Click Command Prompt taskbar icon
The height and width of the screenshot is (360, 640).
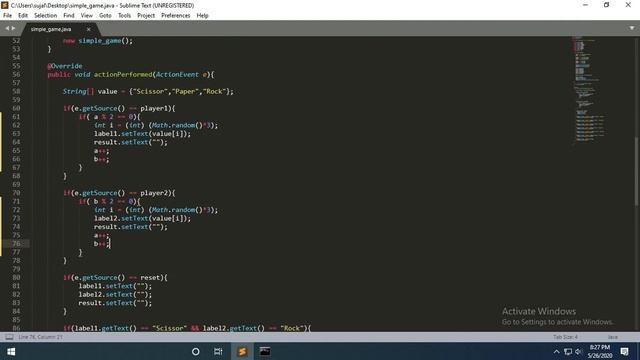[265, 351]
